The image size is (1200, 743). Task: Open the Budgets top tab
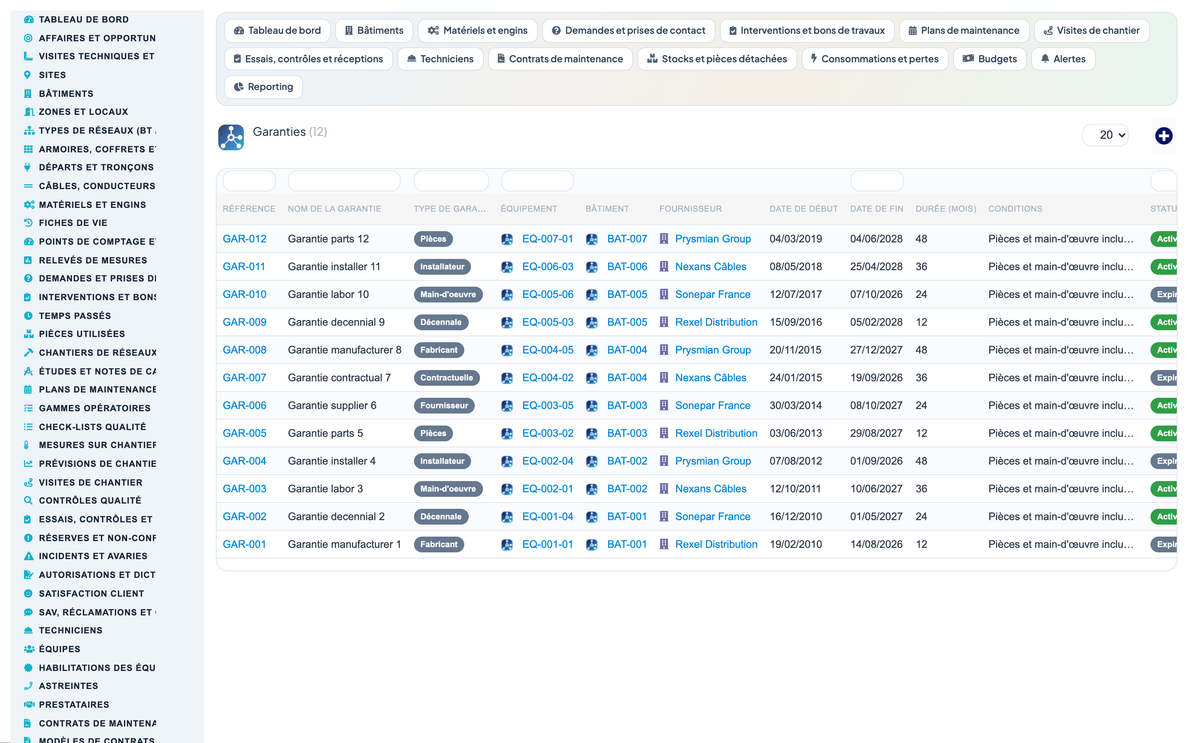pyautogui.click(x=989, y=59)
